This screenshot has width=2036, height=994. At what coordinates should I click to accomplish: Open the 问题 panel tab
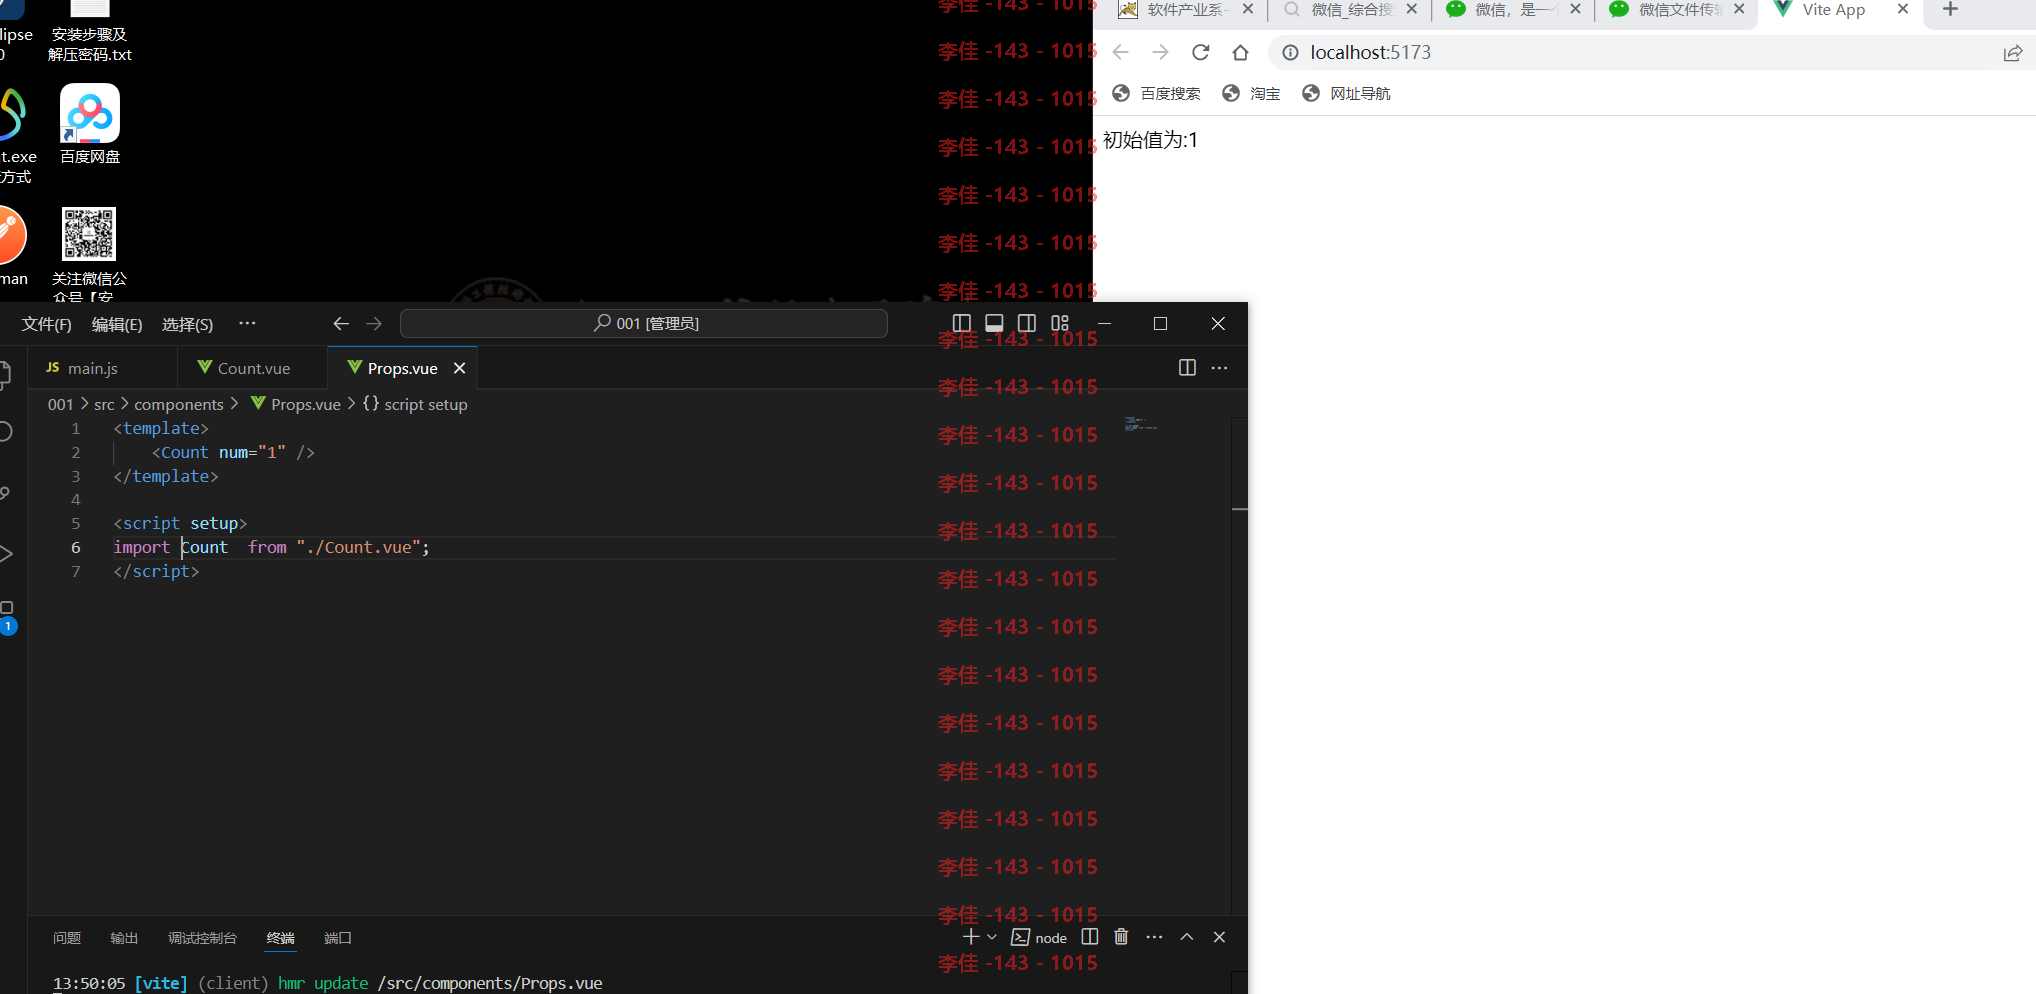67,938
